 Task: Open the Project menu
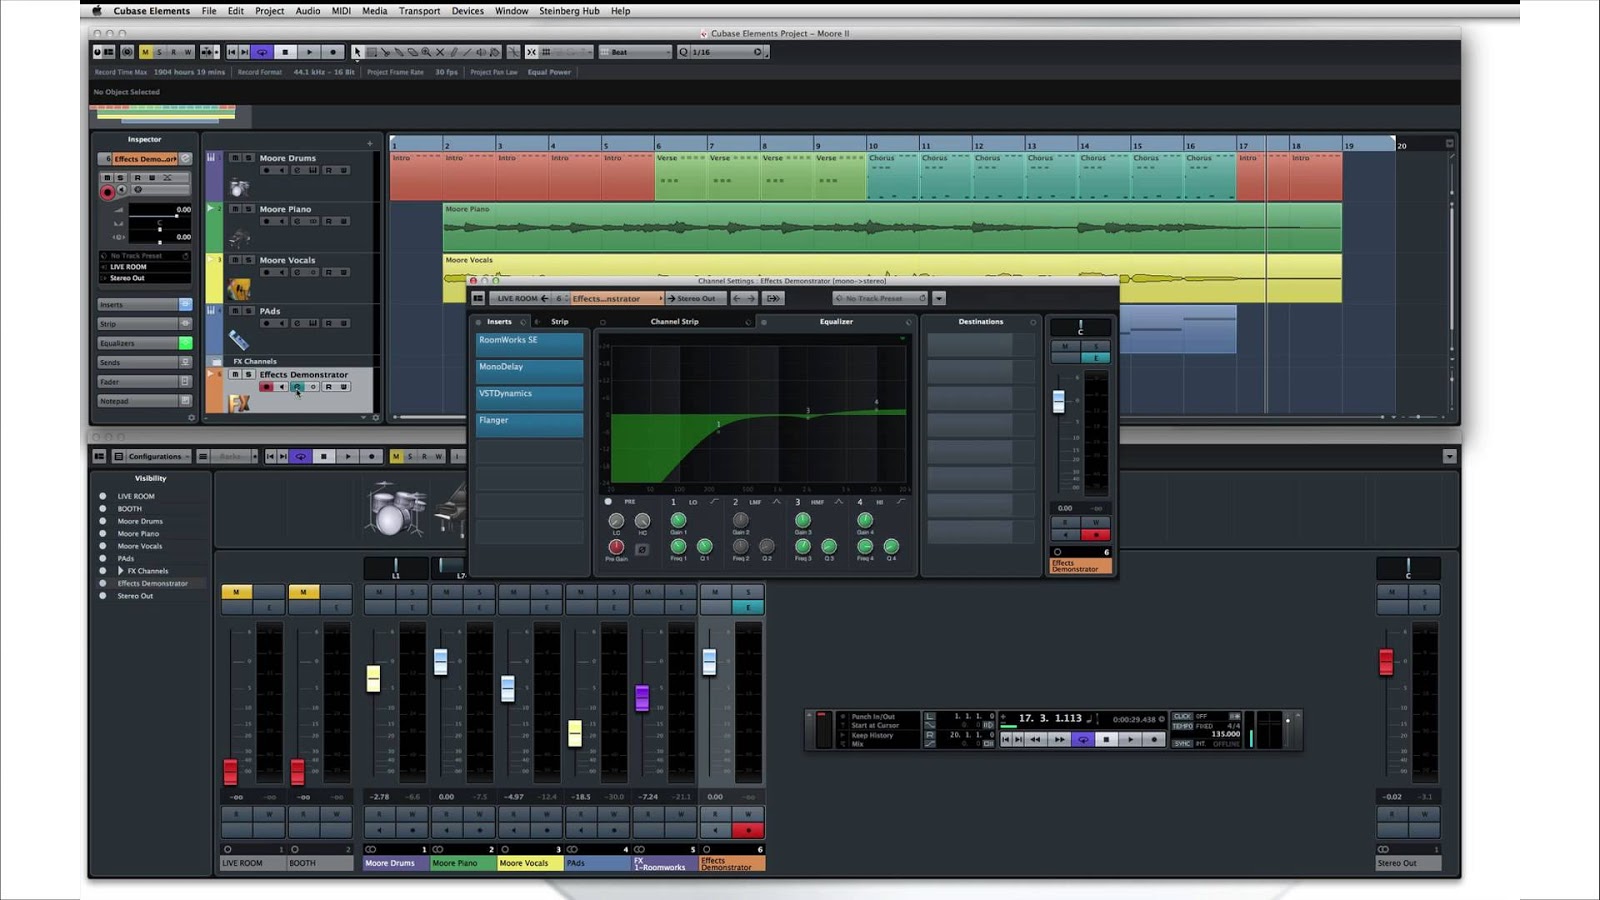269,11
